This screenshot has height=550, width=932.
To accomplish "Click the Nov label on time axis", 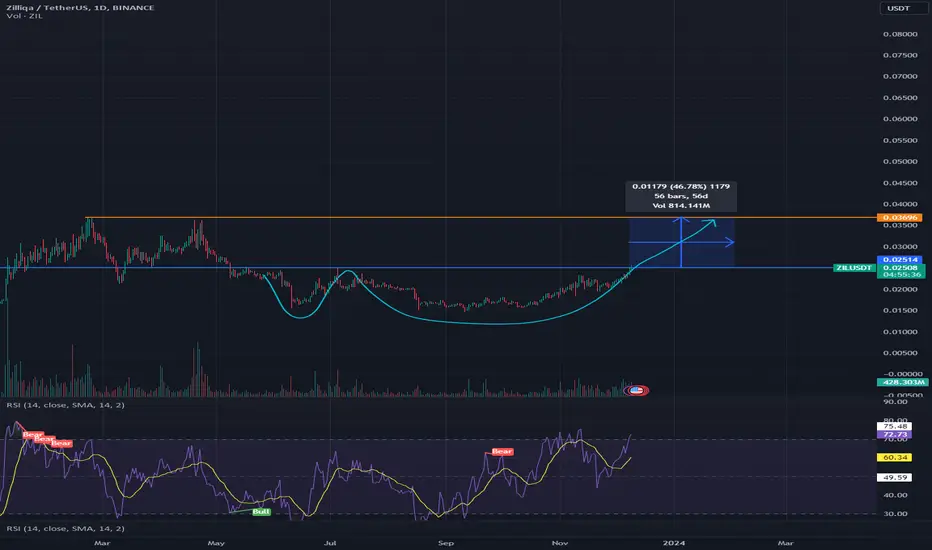I will pyautogui.click(x=560, y=543).
